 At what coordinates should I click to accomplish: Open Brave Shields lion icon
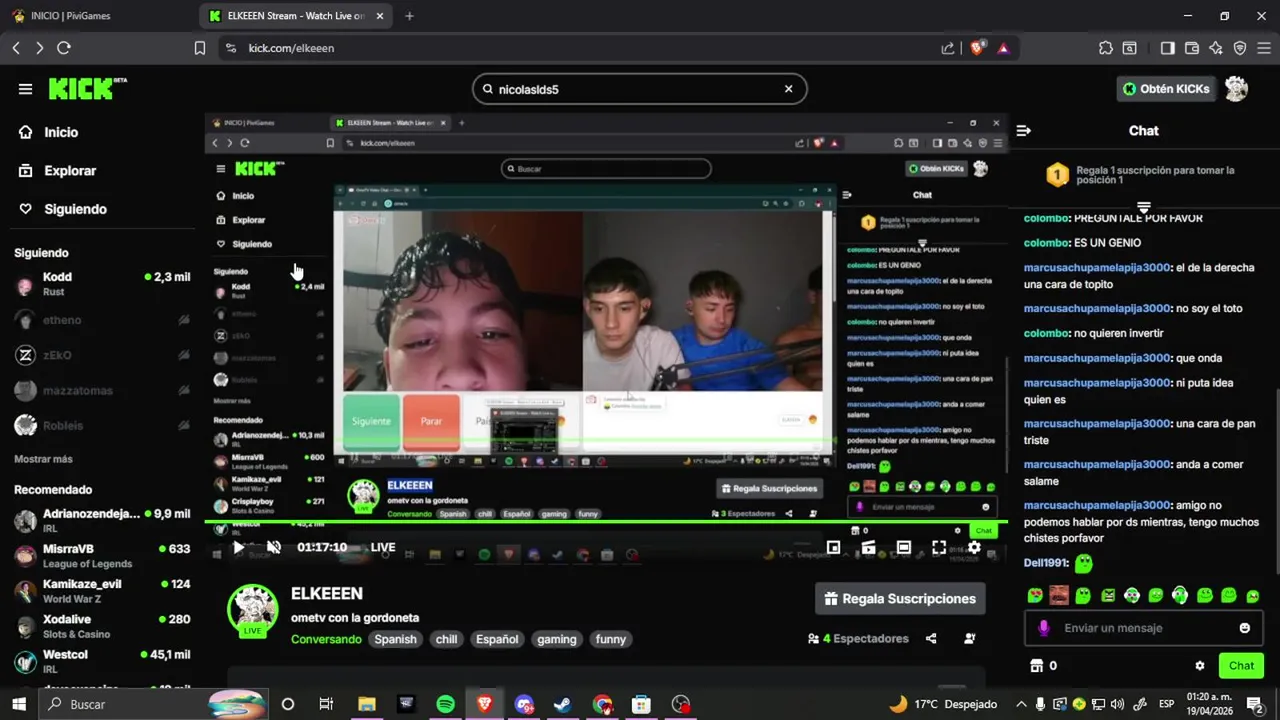click(x=978, y=48)
